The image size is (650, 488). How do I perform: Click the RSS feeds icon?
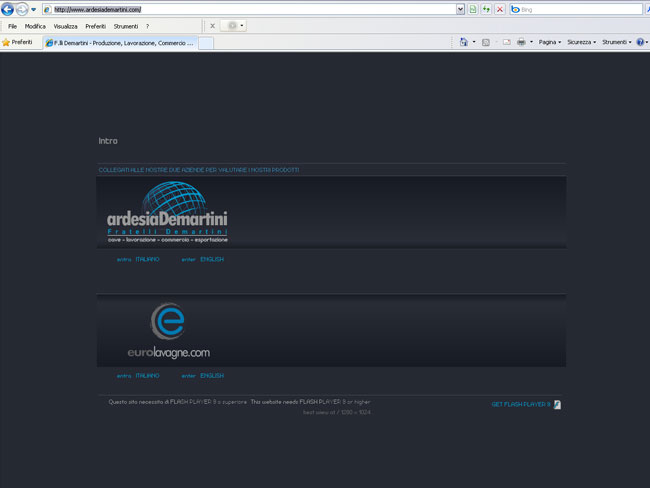(x=486, y=42)
